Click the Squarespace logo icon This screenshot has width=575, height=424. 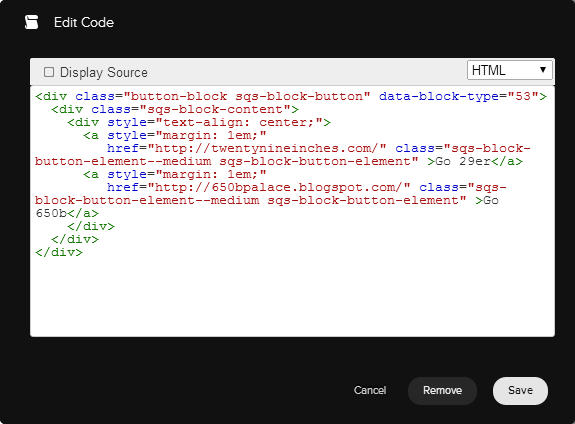[32, 22]
